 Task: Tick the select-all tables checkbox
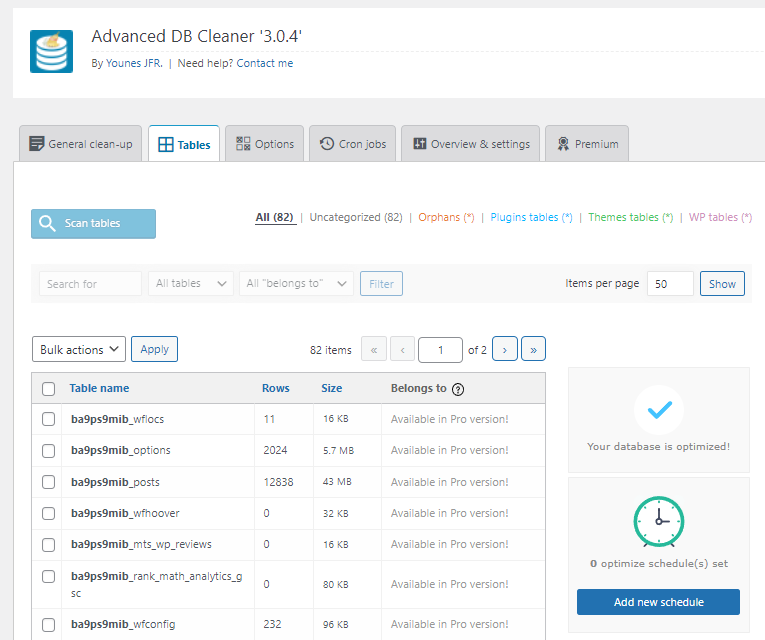[48, 389]
